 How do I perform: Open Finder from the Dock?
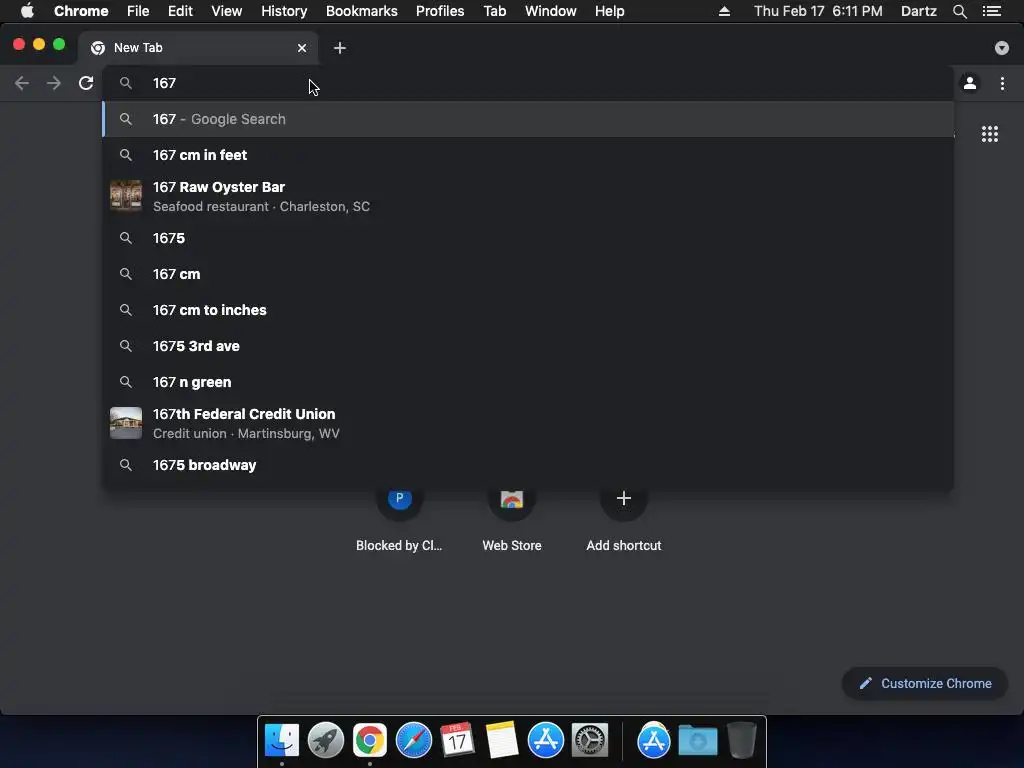(281, 740)
